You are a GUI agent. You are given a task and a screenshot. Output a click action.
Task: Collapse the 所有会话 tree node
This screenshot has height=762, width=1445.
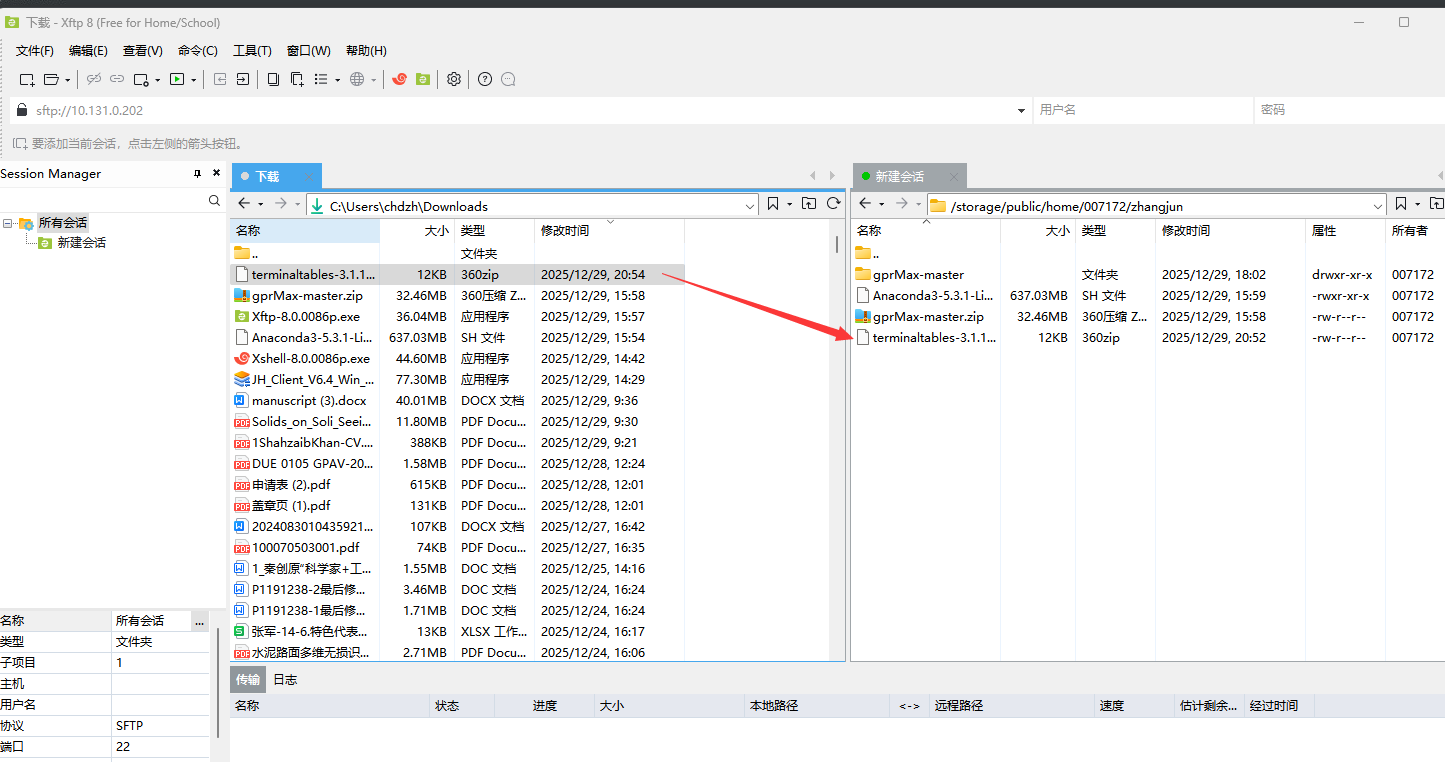8,223
